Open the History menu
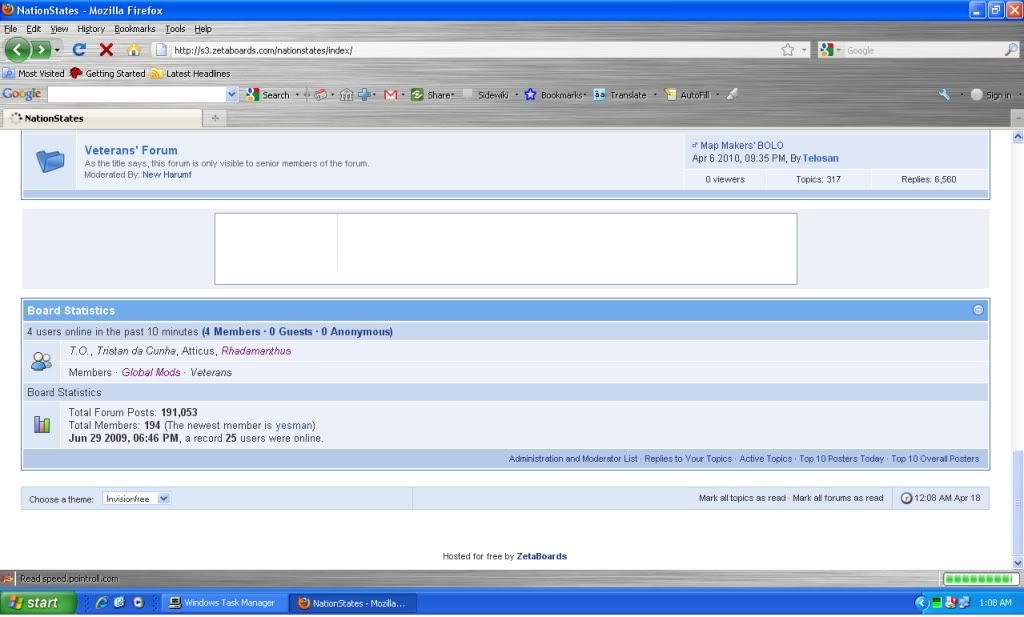Screen dimensions: 1024x617 pos(91,29)
